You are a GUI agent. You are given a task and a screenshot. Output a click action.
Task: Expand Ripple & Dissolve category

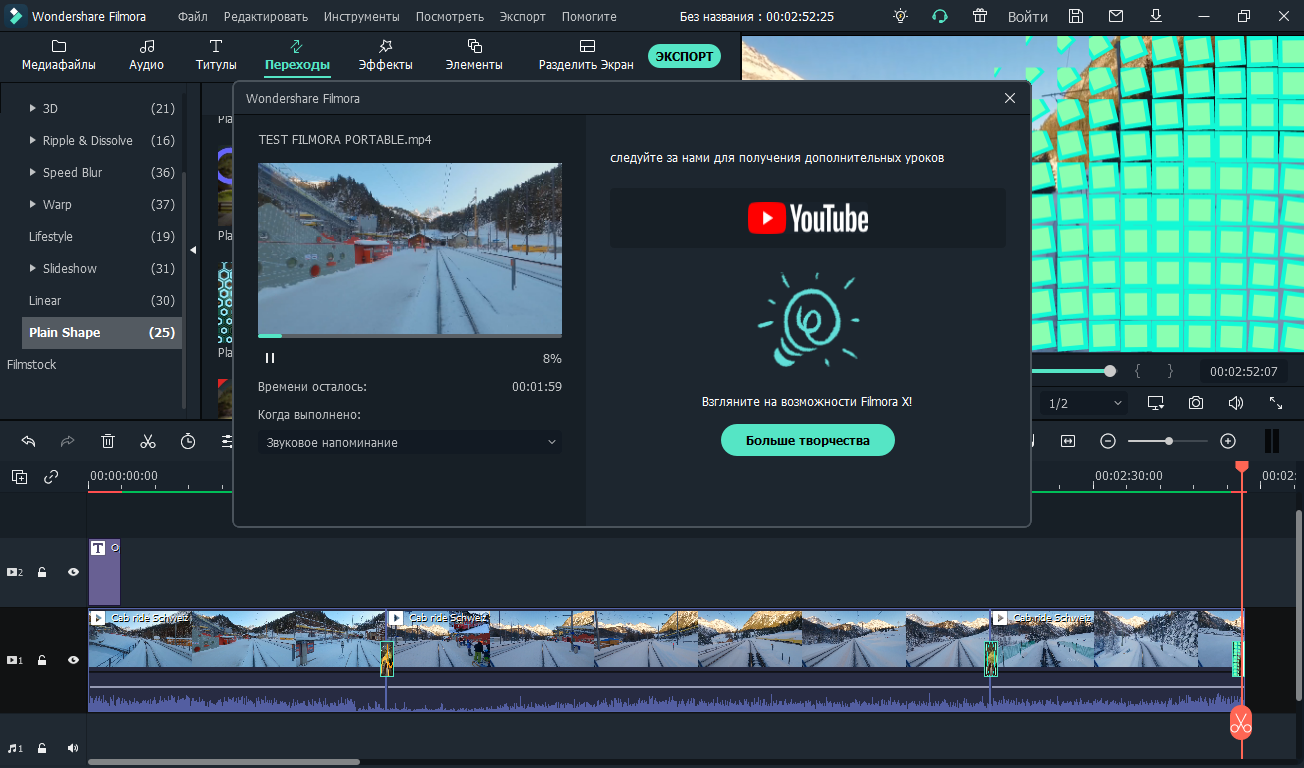tap(33, 140)
